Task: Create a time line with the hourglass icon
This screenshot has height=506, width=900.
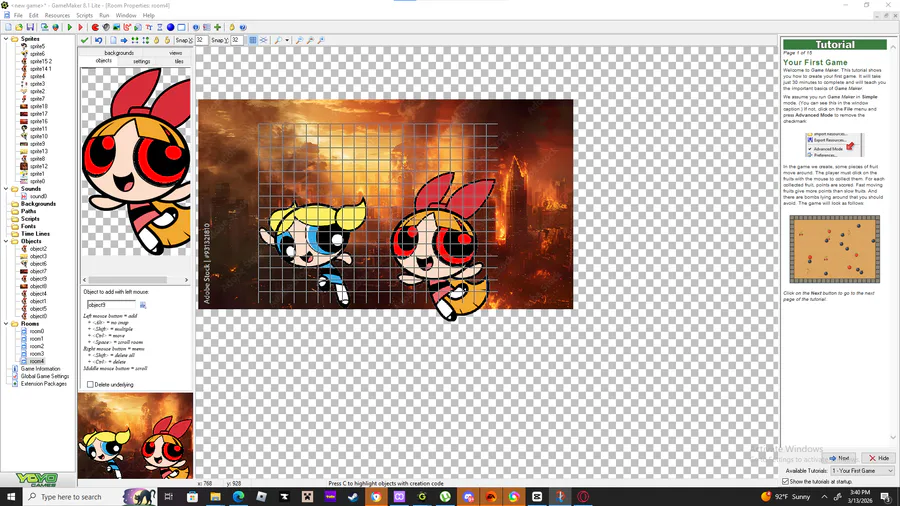Action: click(x=160, y=27)
